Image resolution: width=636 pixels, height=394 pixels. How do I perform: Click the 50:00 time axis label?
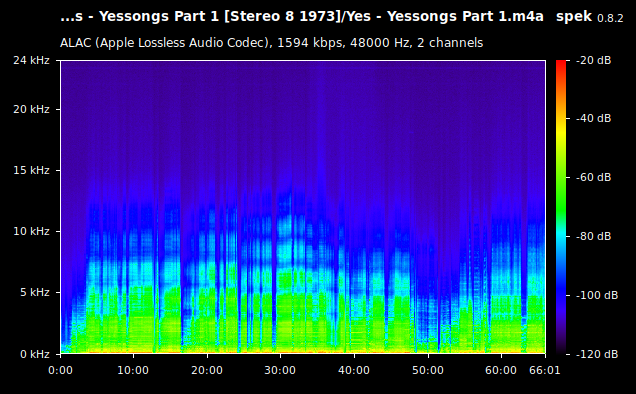tap(428, 370)
